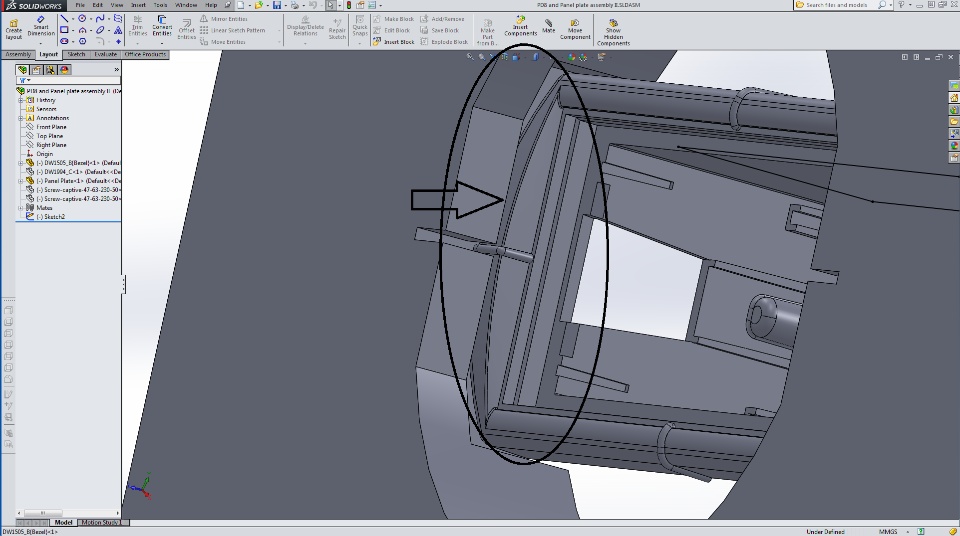960x536 pixels.
Task: Select the Arc sketch tool
Action: click(x=82, y=29)
